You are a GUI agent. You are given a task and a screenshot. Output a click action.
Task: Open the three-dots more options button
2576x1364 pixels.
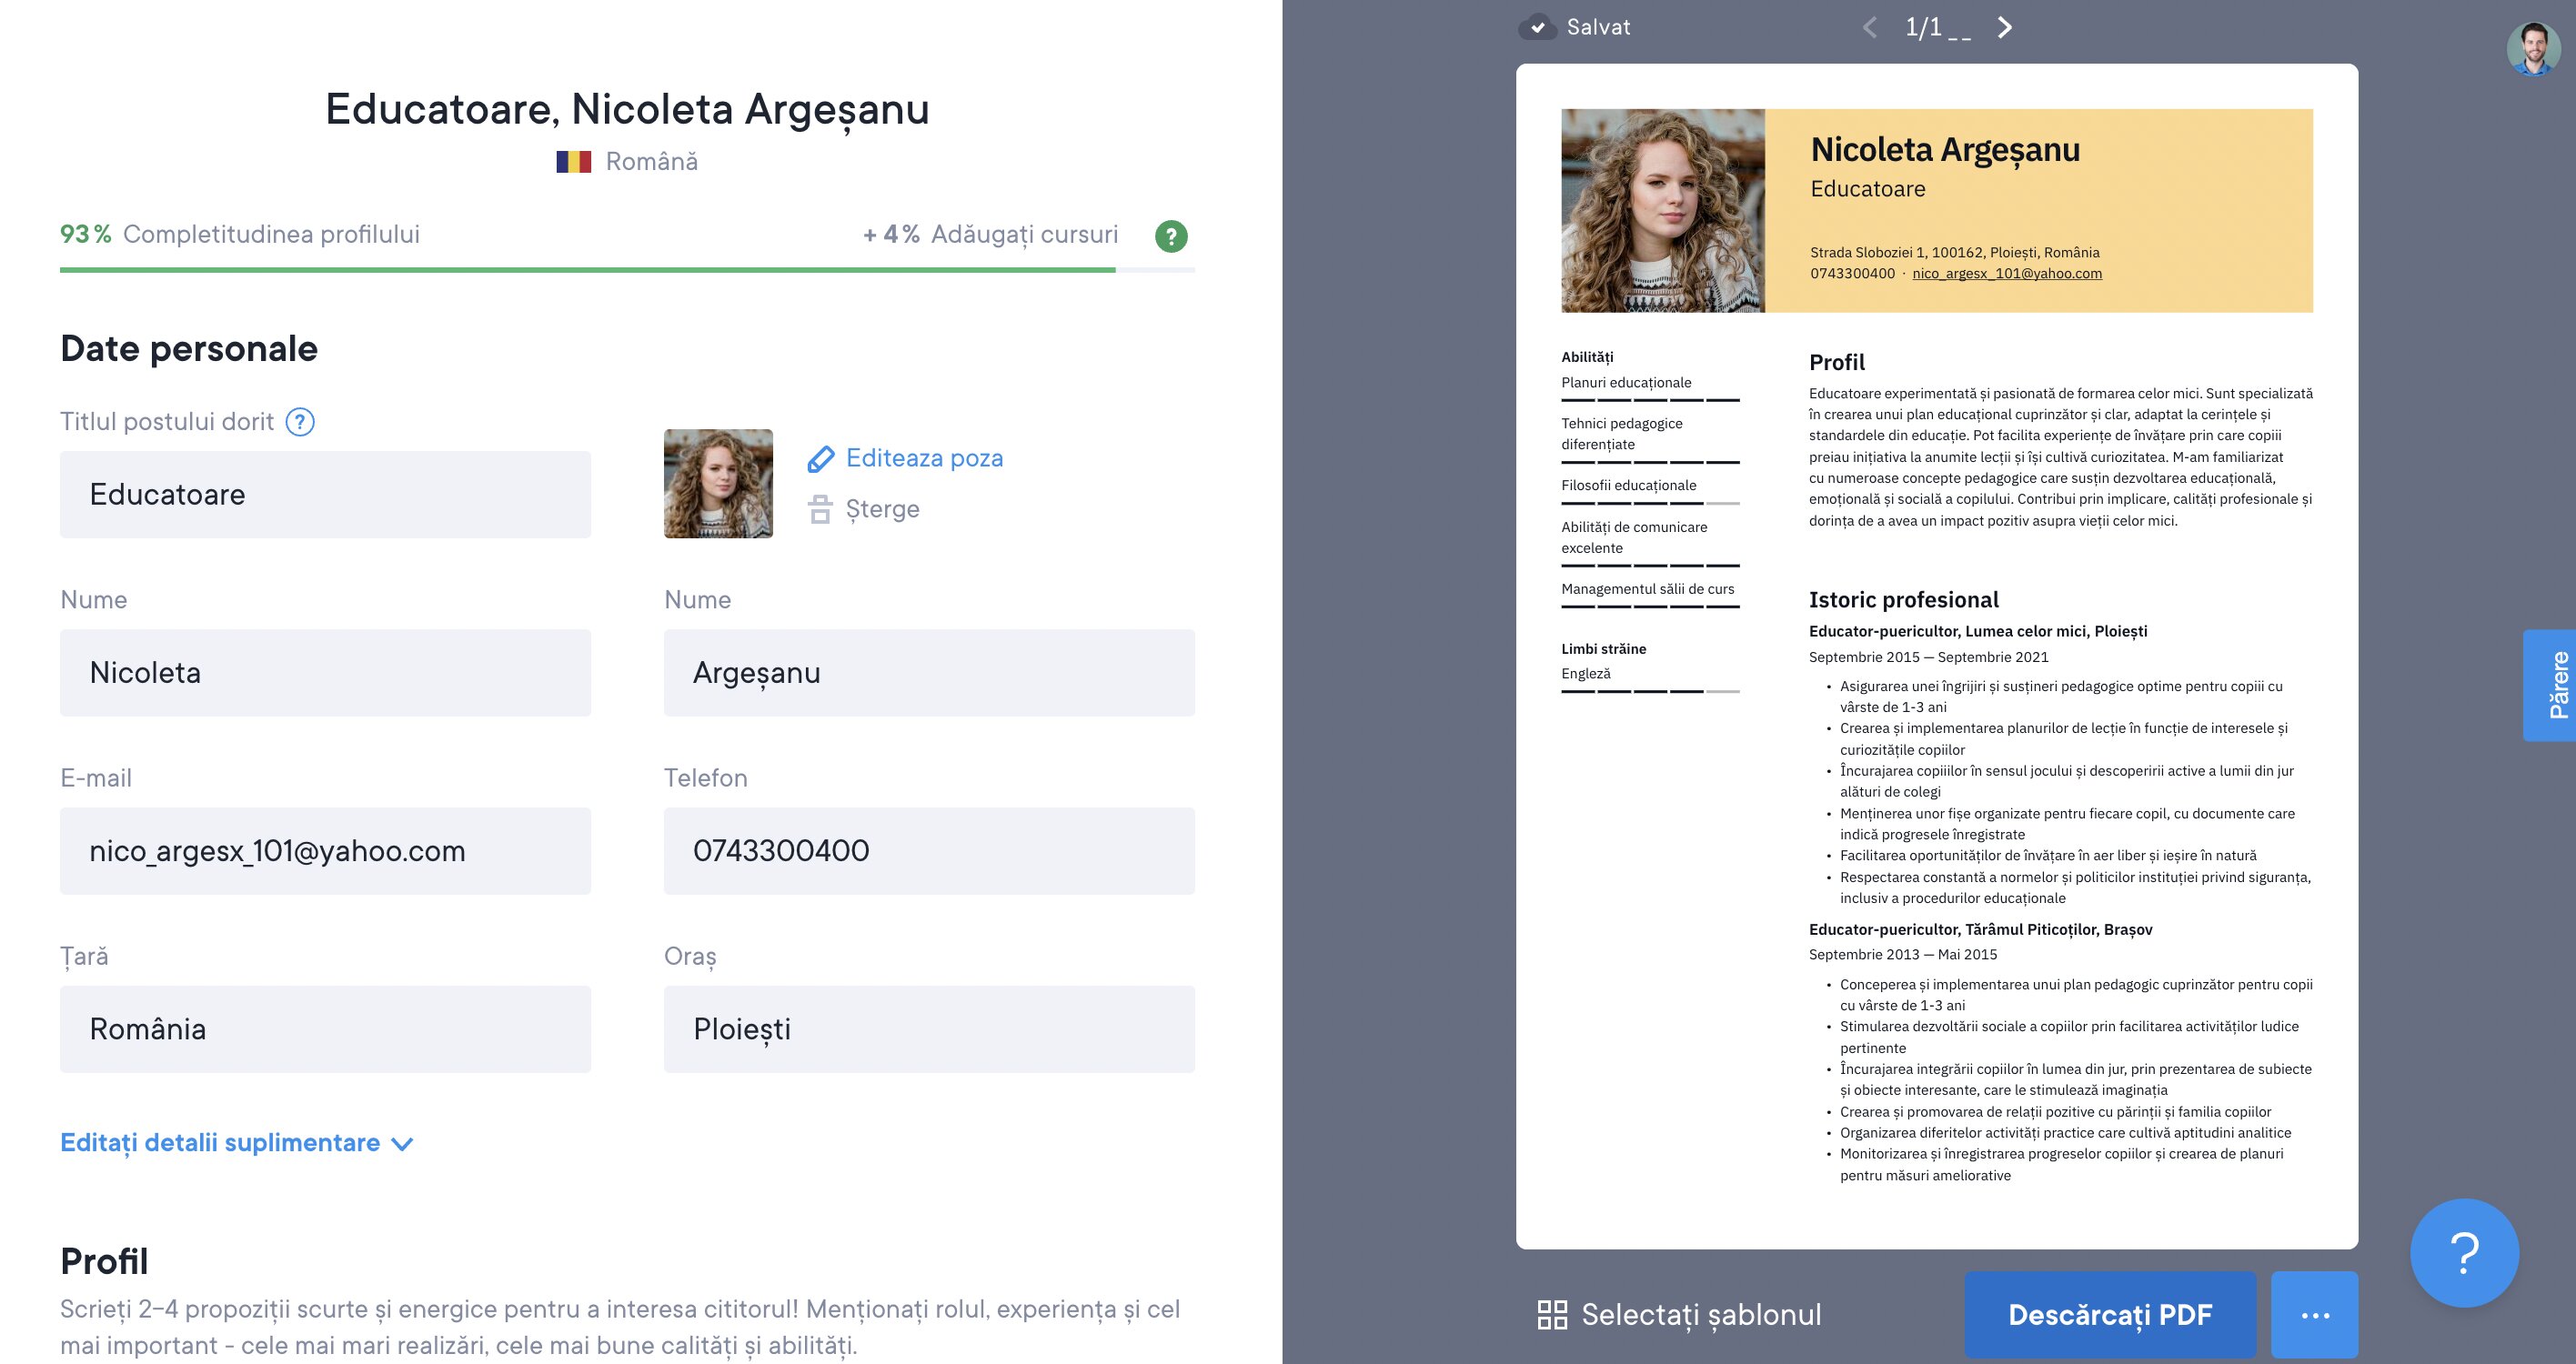click(2314, 1315)
